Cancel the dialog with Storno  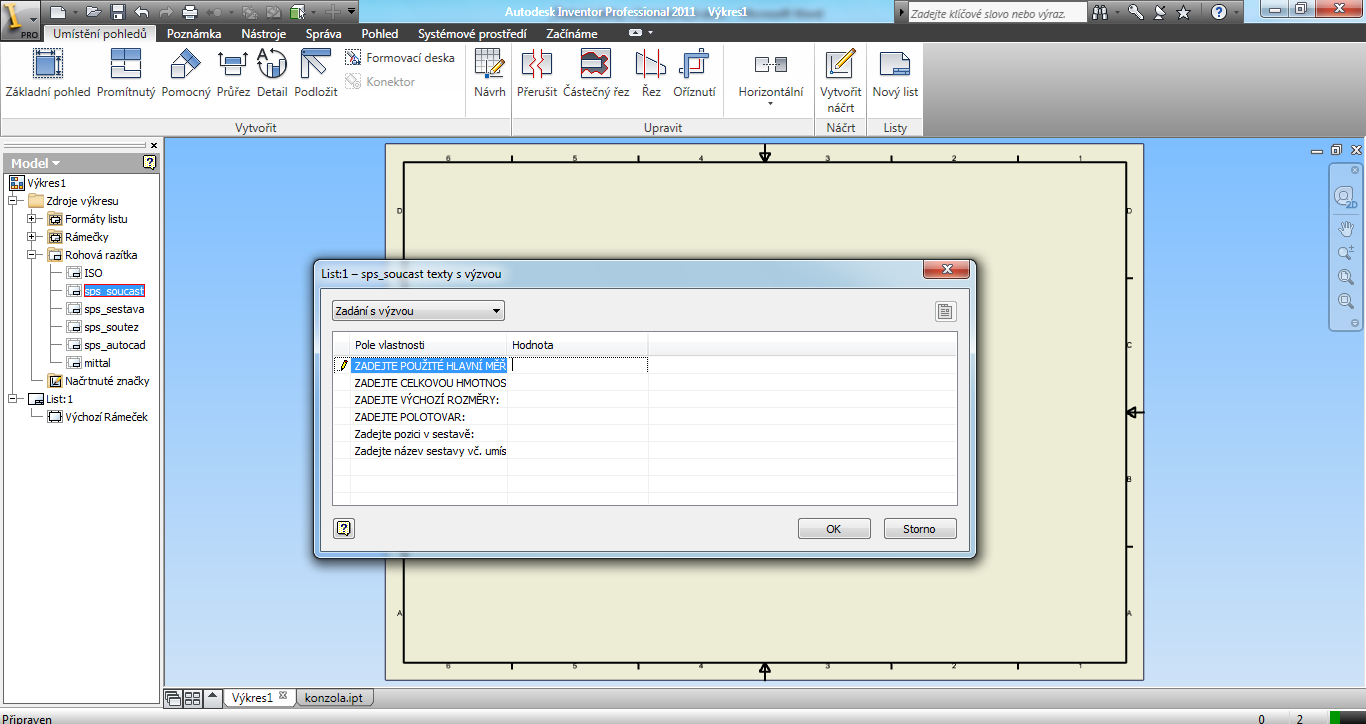[920, 529]
